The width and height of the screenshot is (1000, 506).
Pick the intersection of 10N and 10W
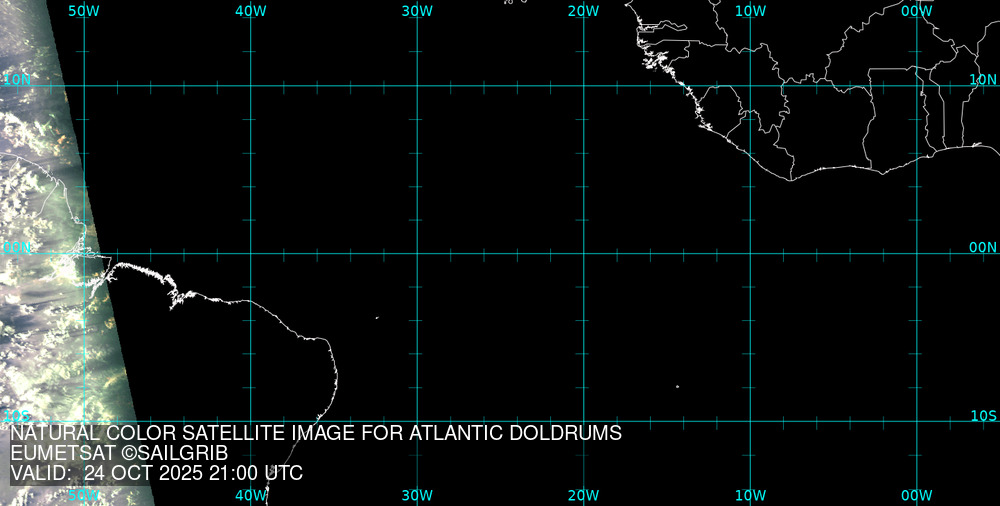tap(750, 86)
